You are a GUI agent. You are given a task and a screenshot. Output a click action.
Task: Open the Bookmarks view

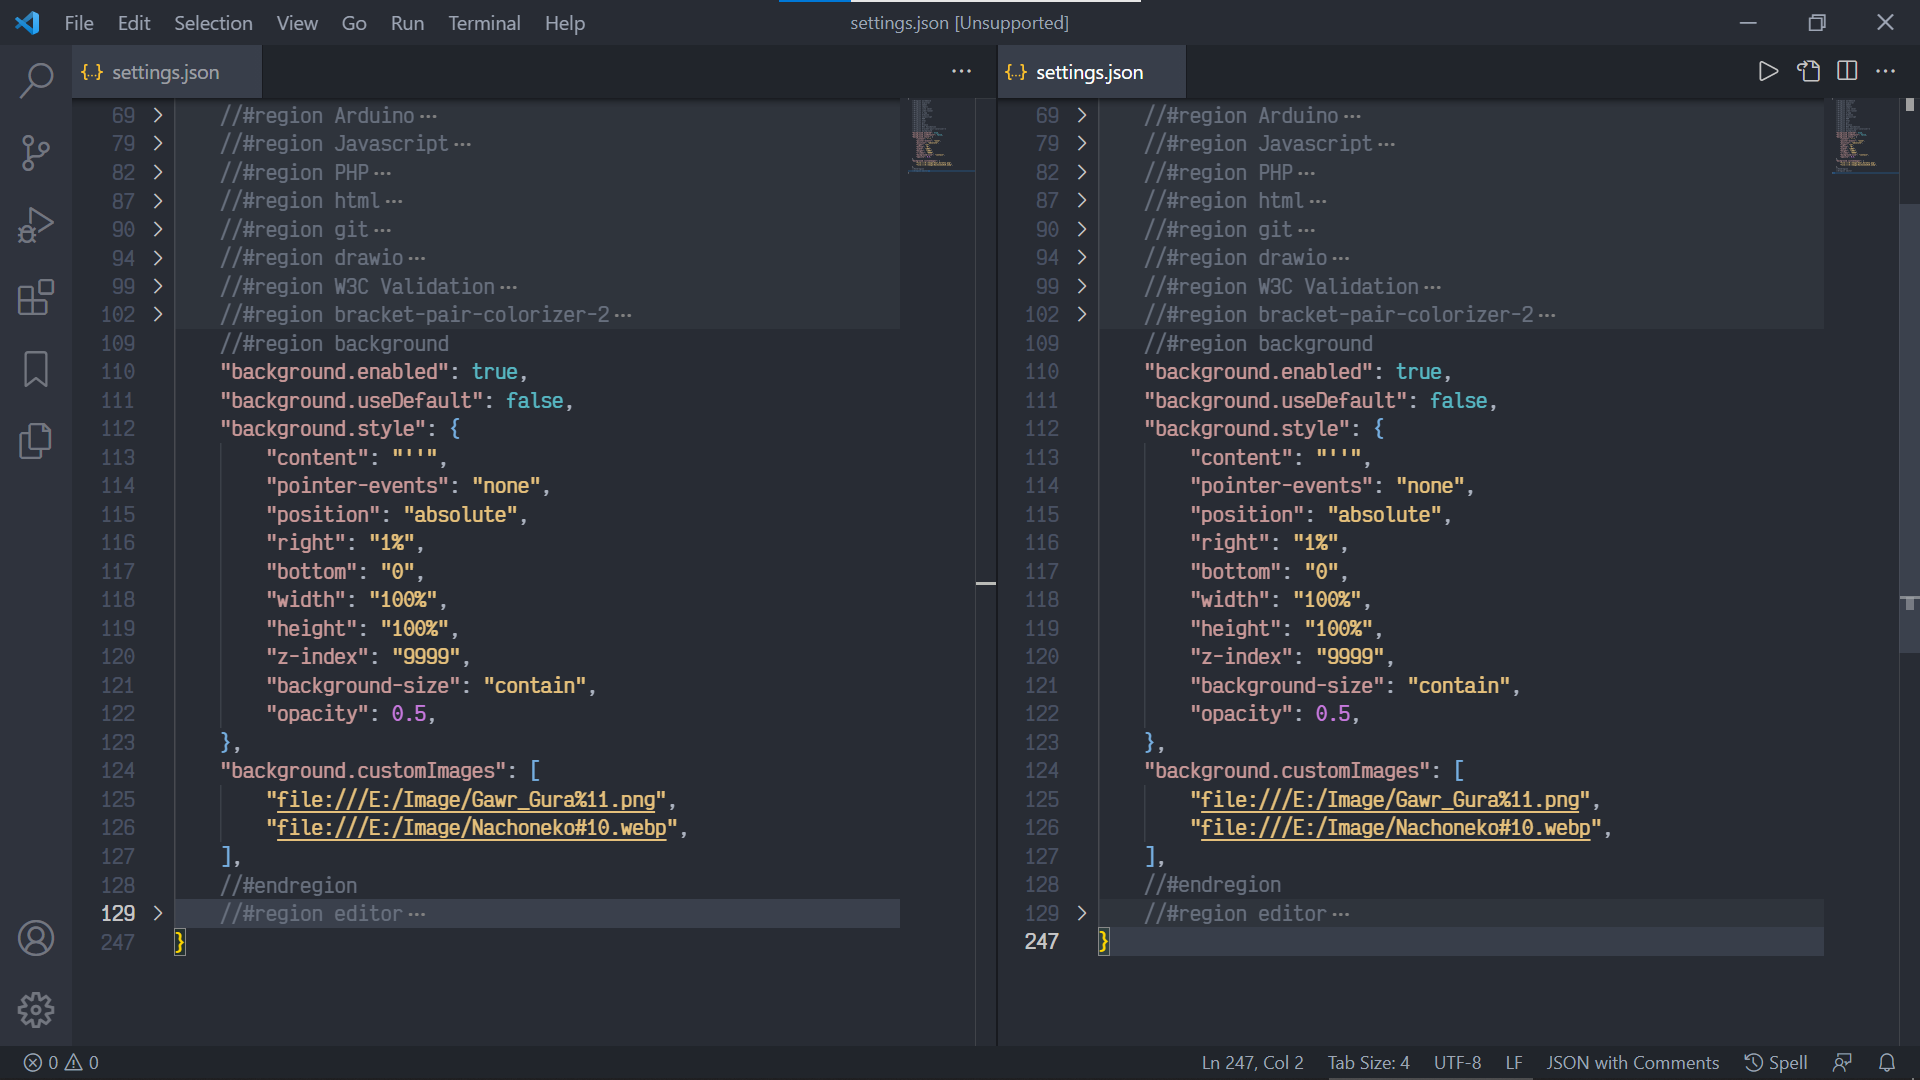(36, 369)
